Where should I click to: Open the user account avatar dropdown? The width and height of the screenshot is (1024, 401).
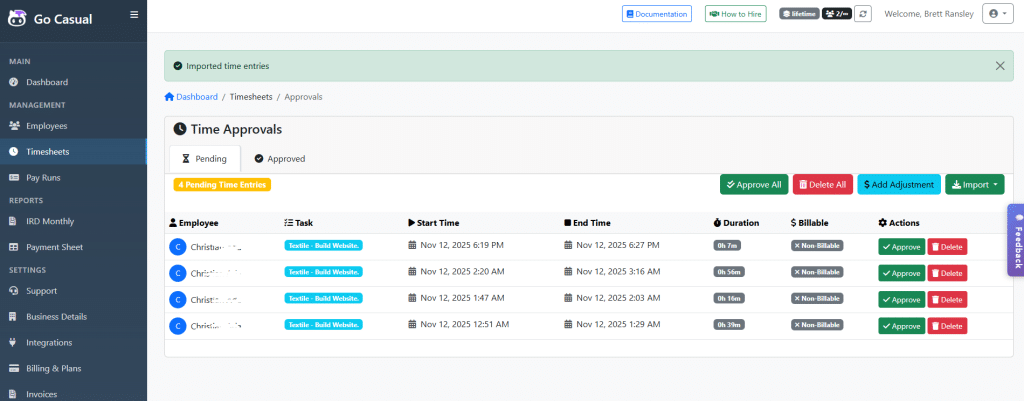997,14
